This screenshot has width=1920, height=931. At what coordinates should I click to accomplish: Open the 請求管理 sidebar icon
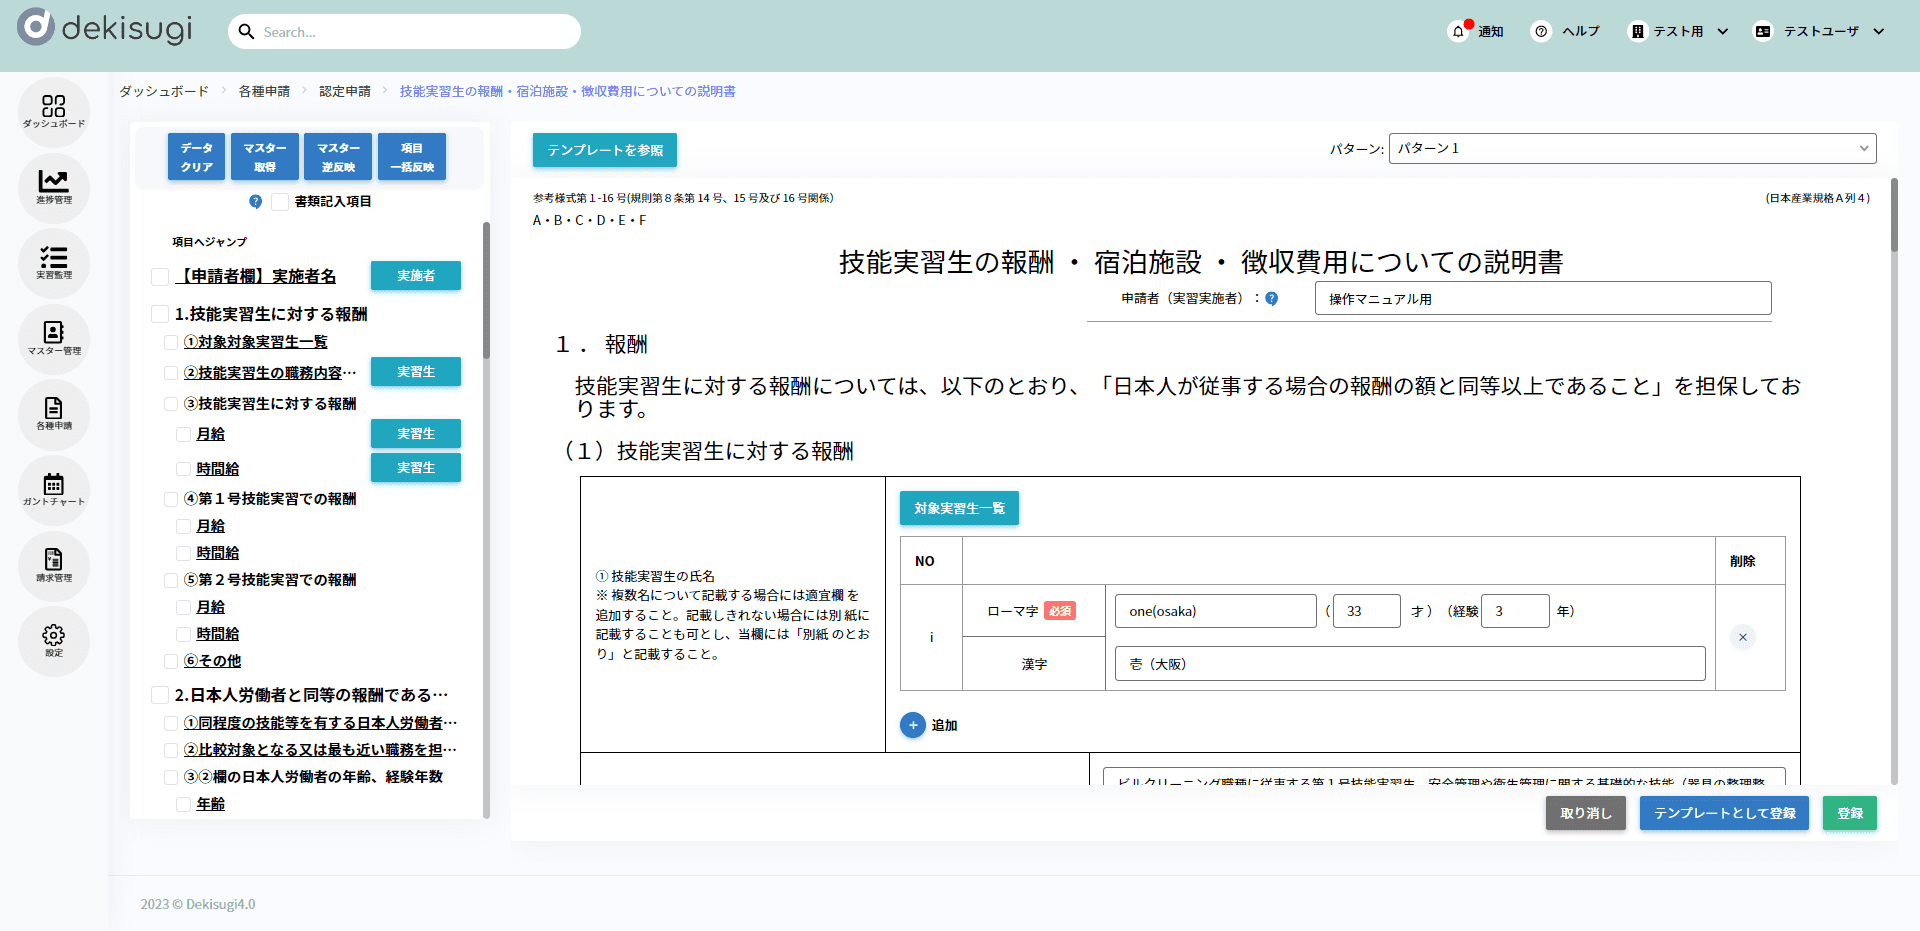(54, 564)
